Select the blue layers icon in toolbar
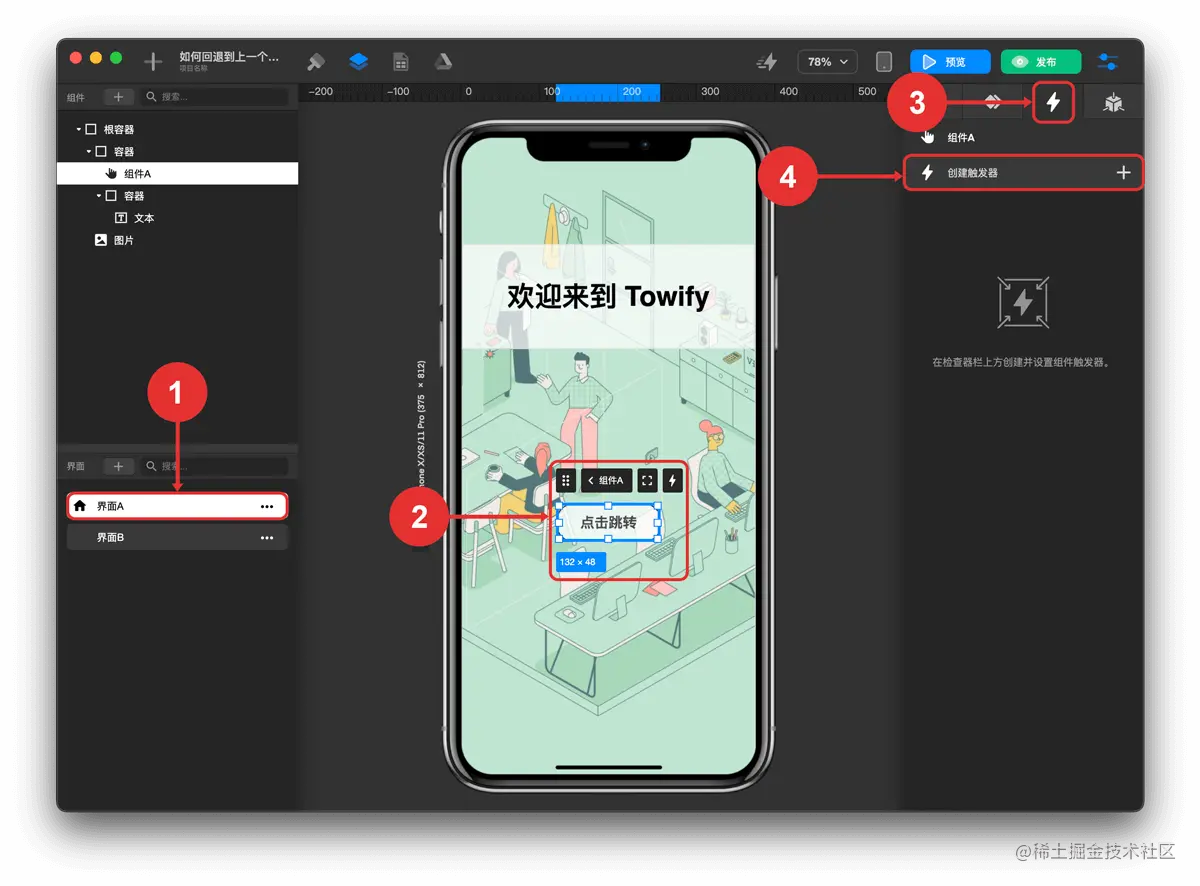This screenshot has width=1200, height=886. coord(358,62)
